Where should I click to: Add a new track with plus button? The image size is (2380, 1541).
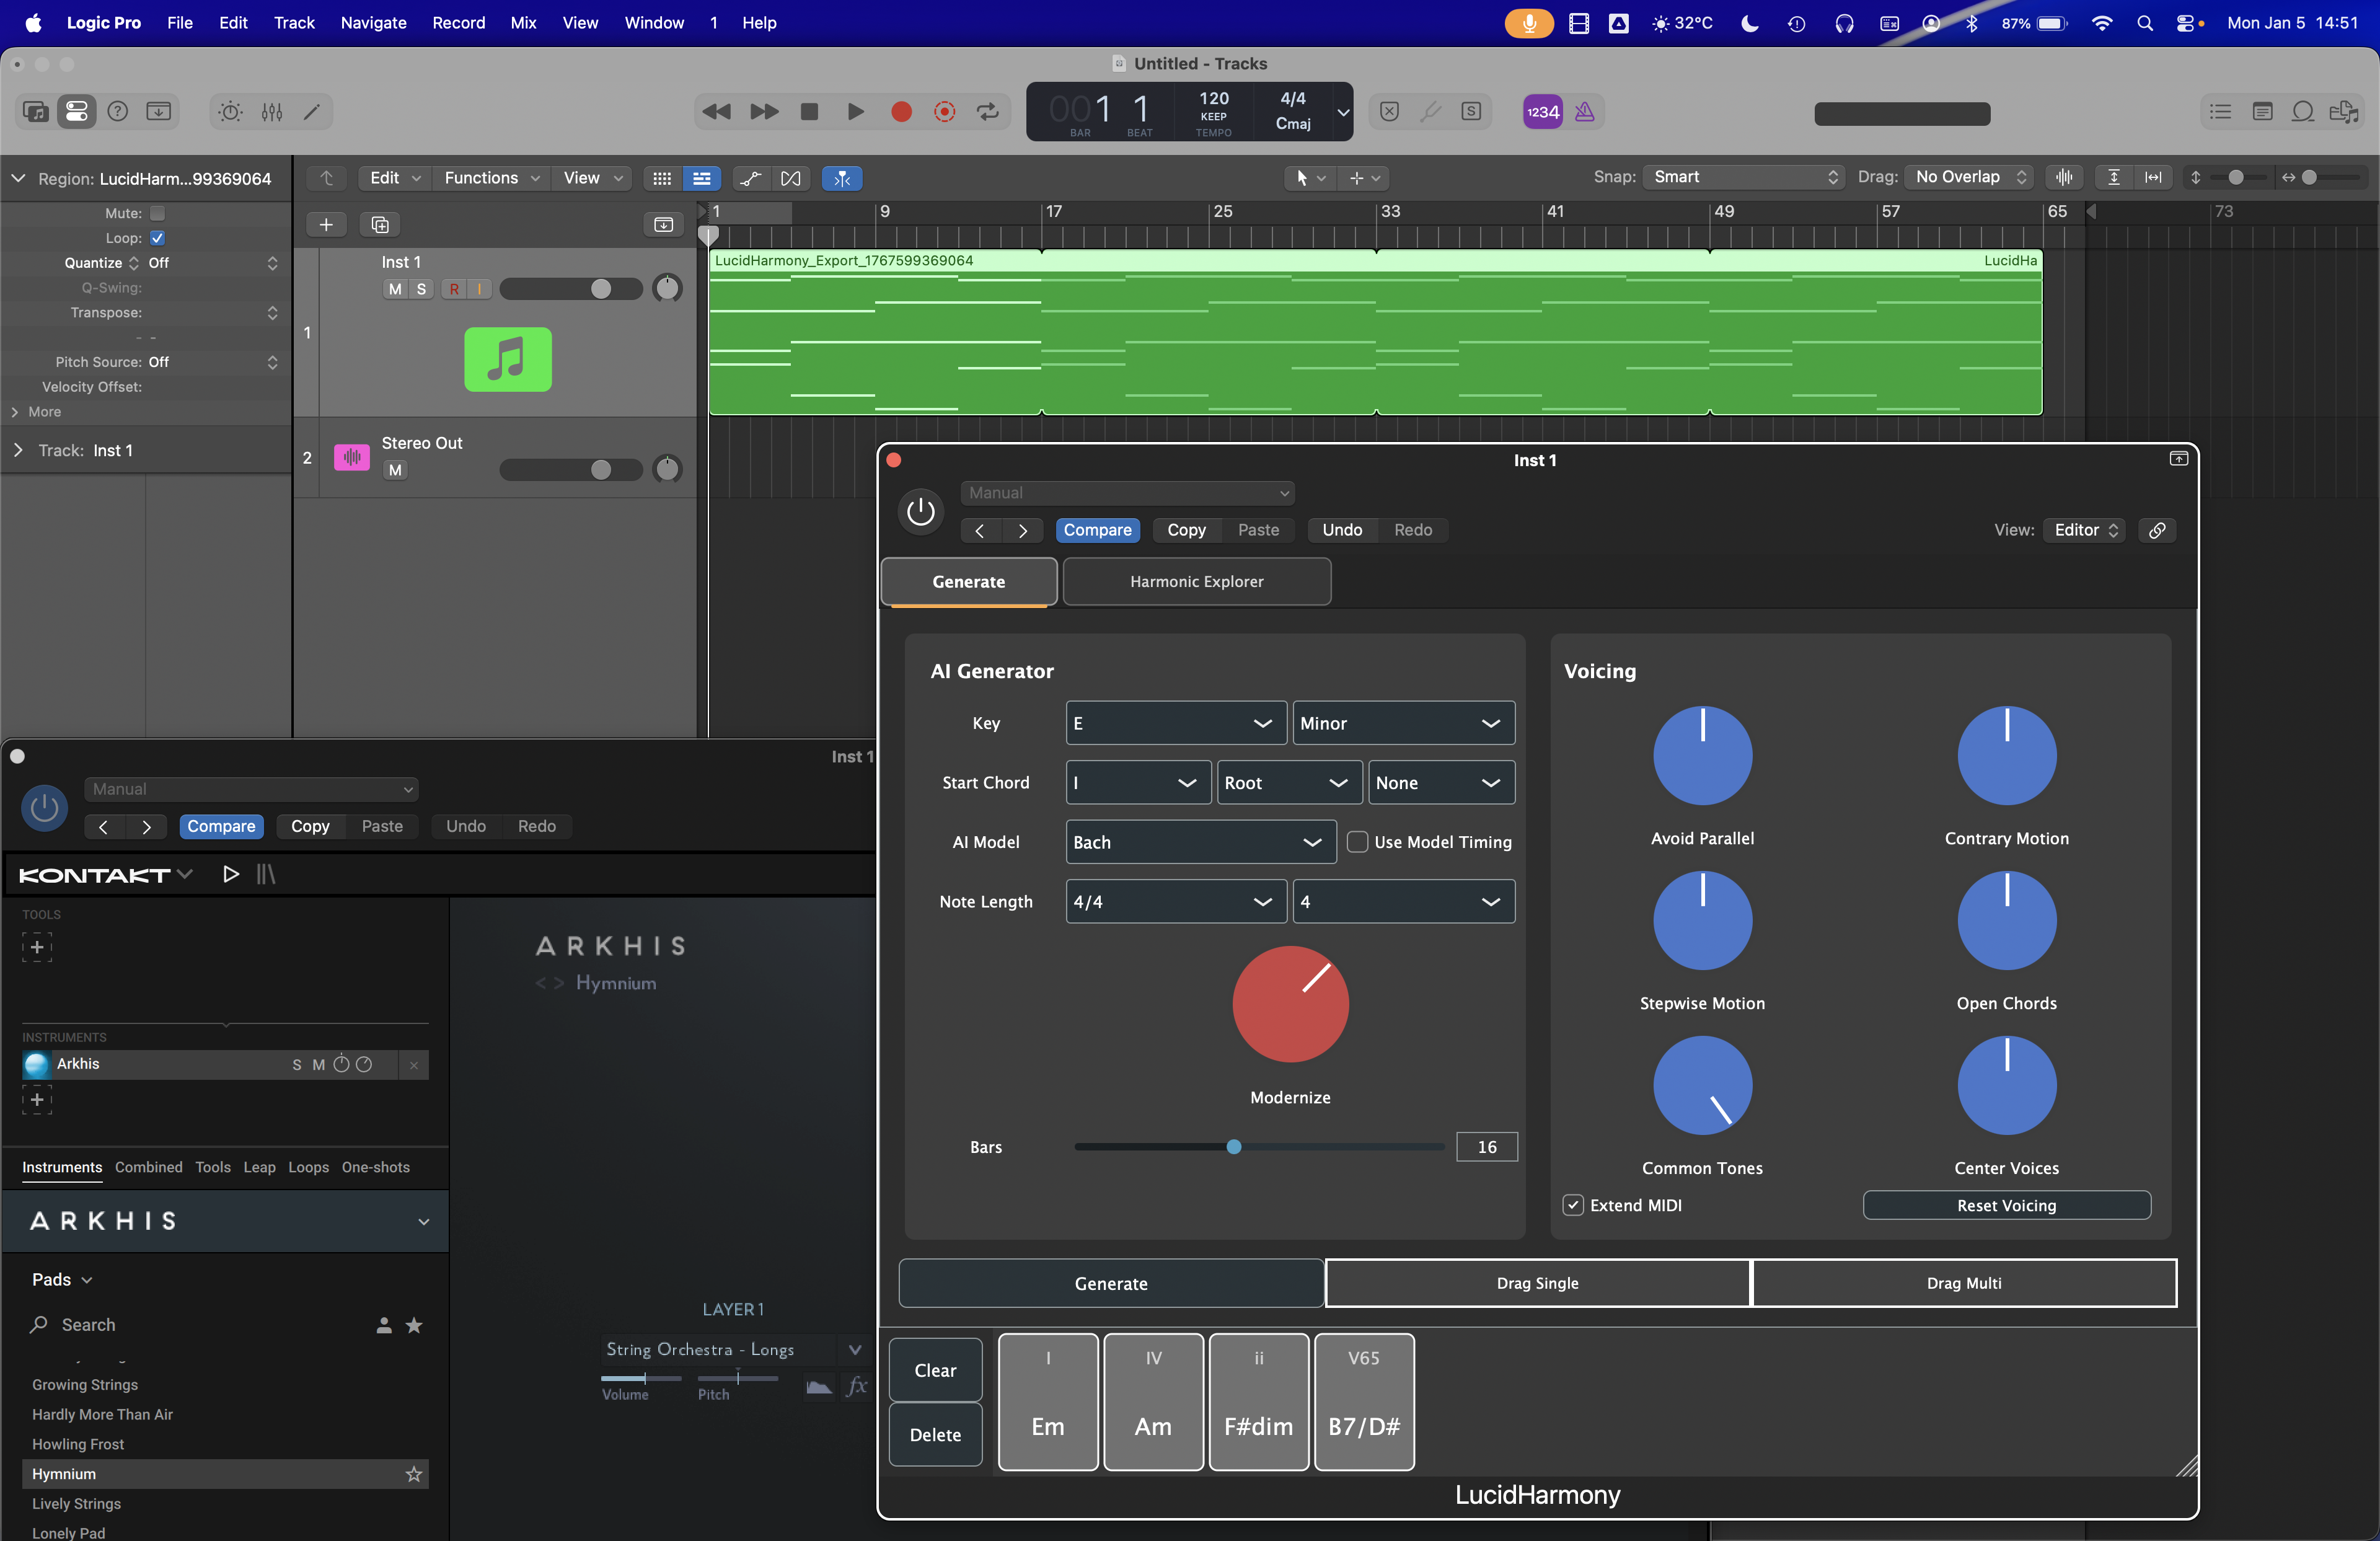tap(326, 225)
